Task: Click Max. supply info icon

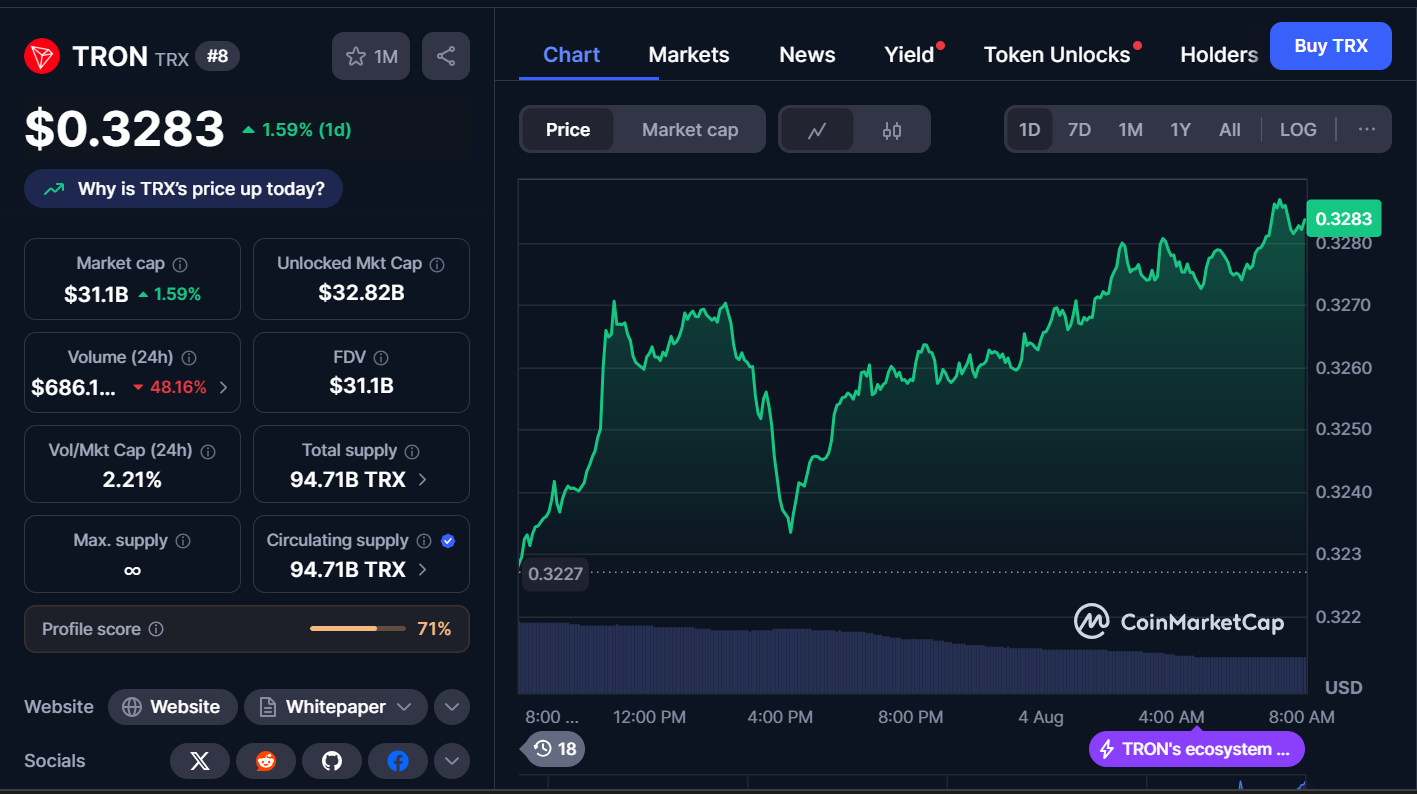Action: point(183,541)
